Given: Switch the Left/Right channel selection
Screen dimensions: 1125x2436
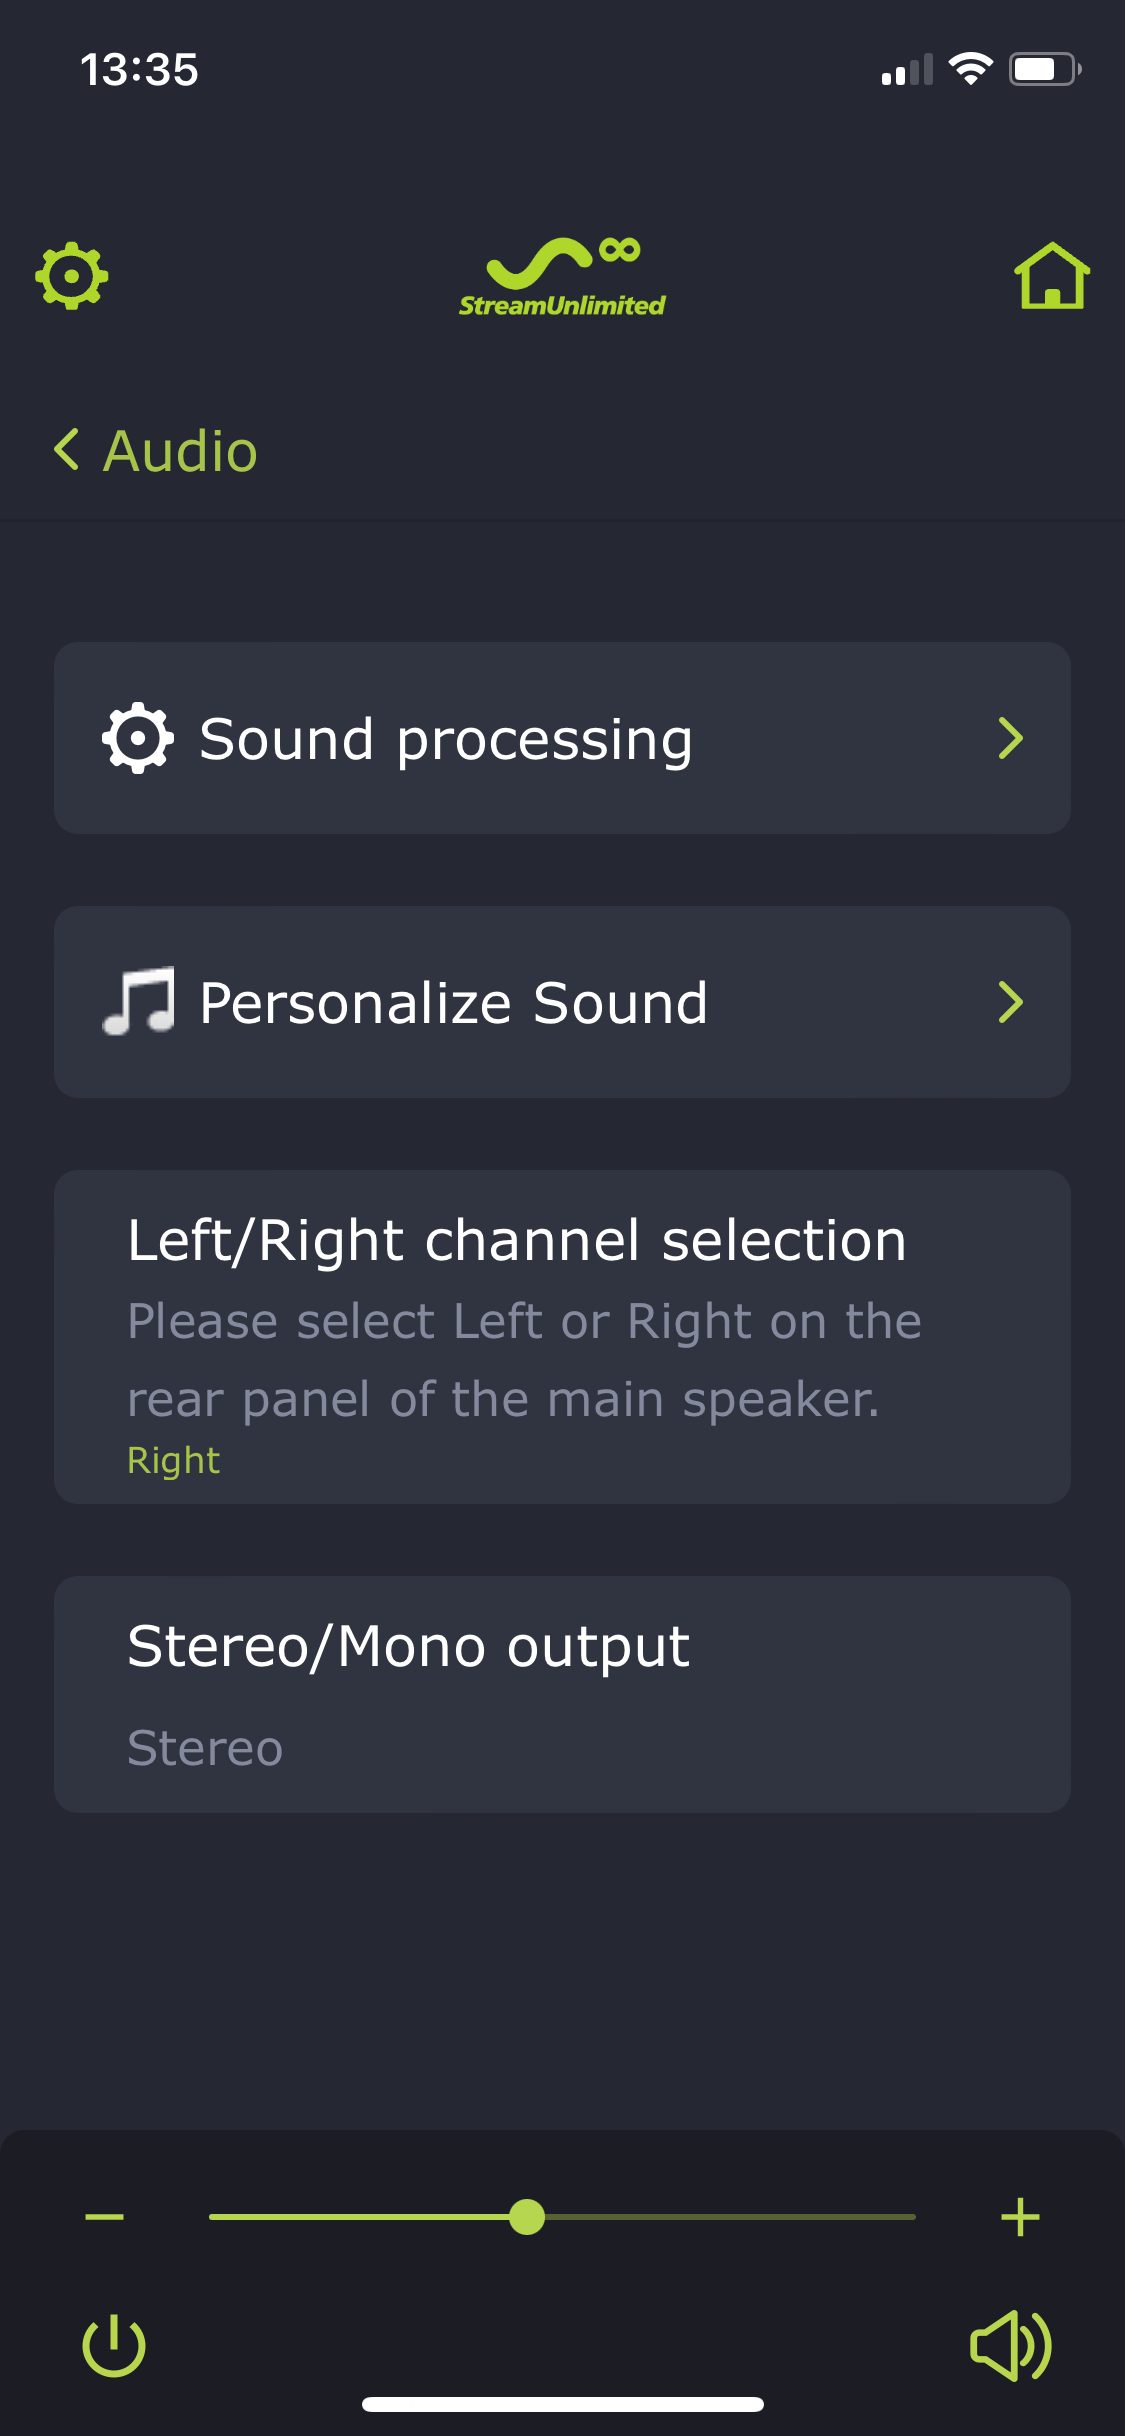Looking at the screenshot, I should pos(562,1336).
